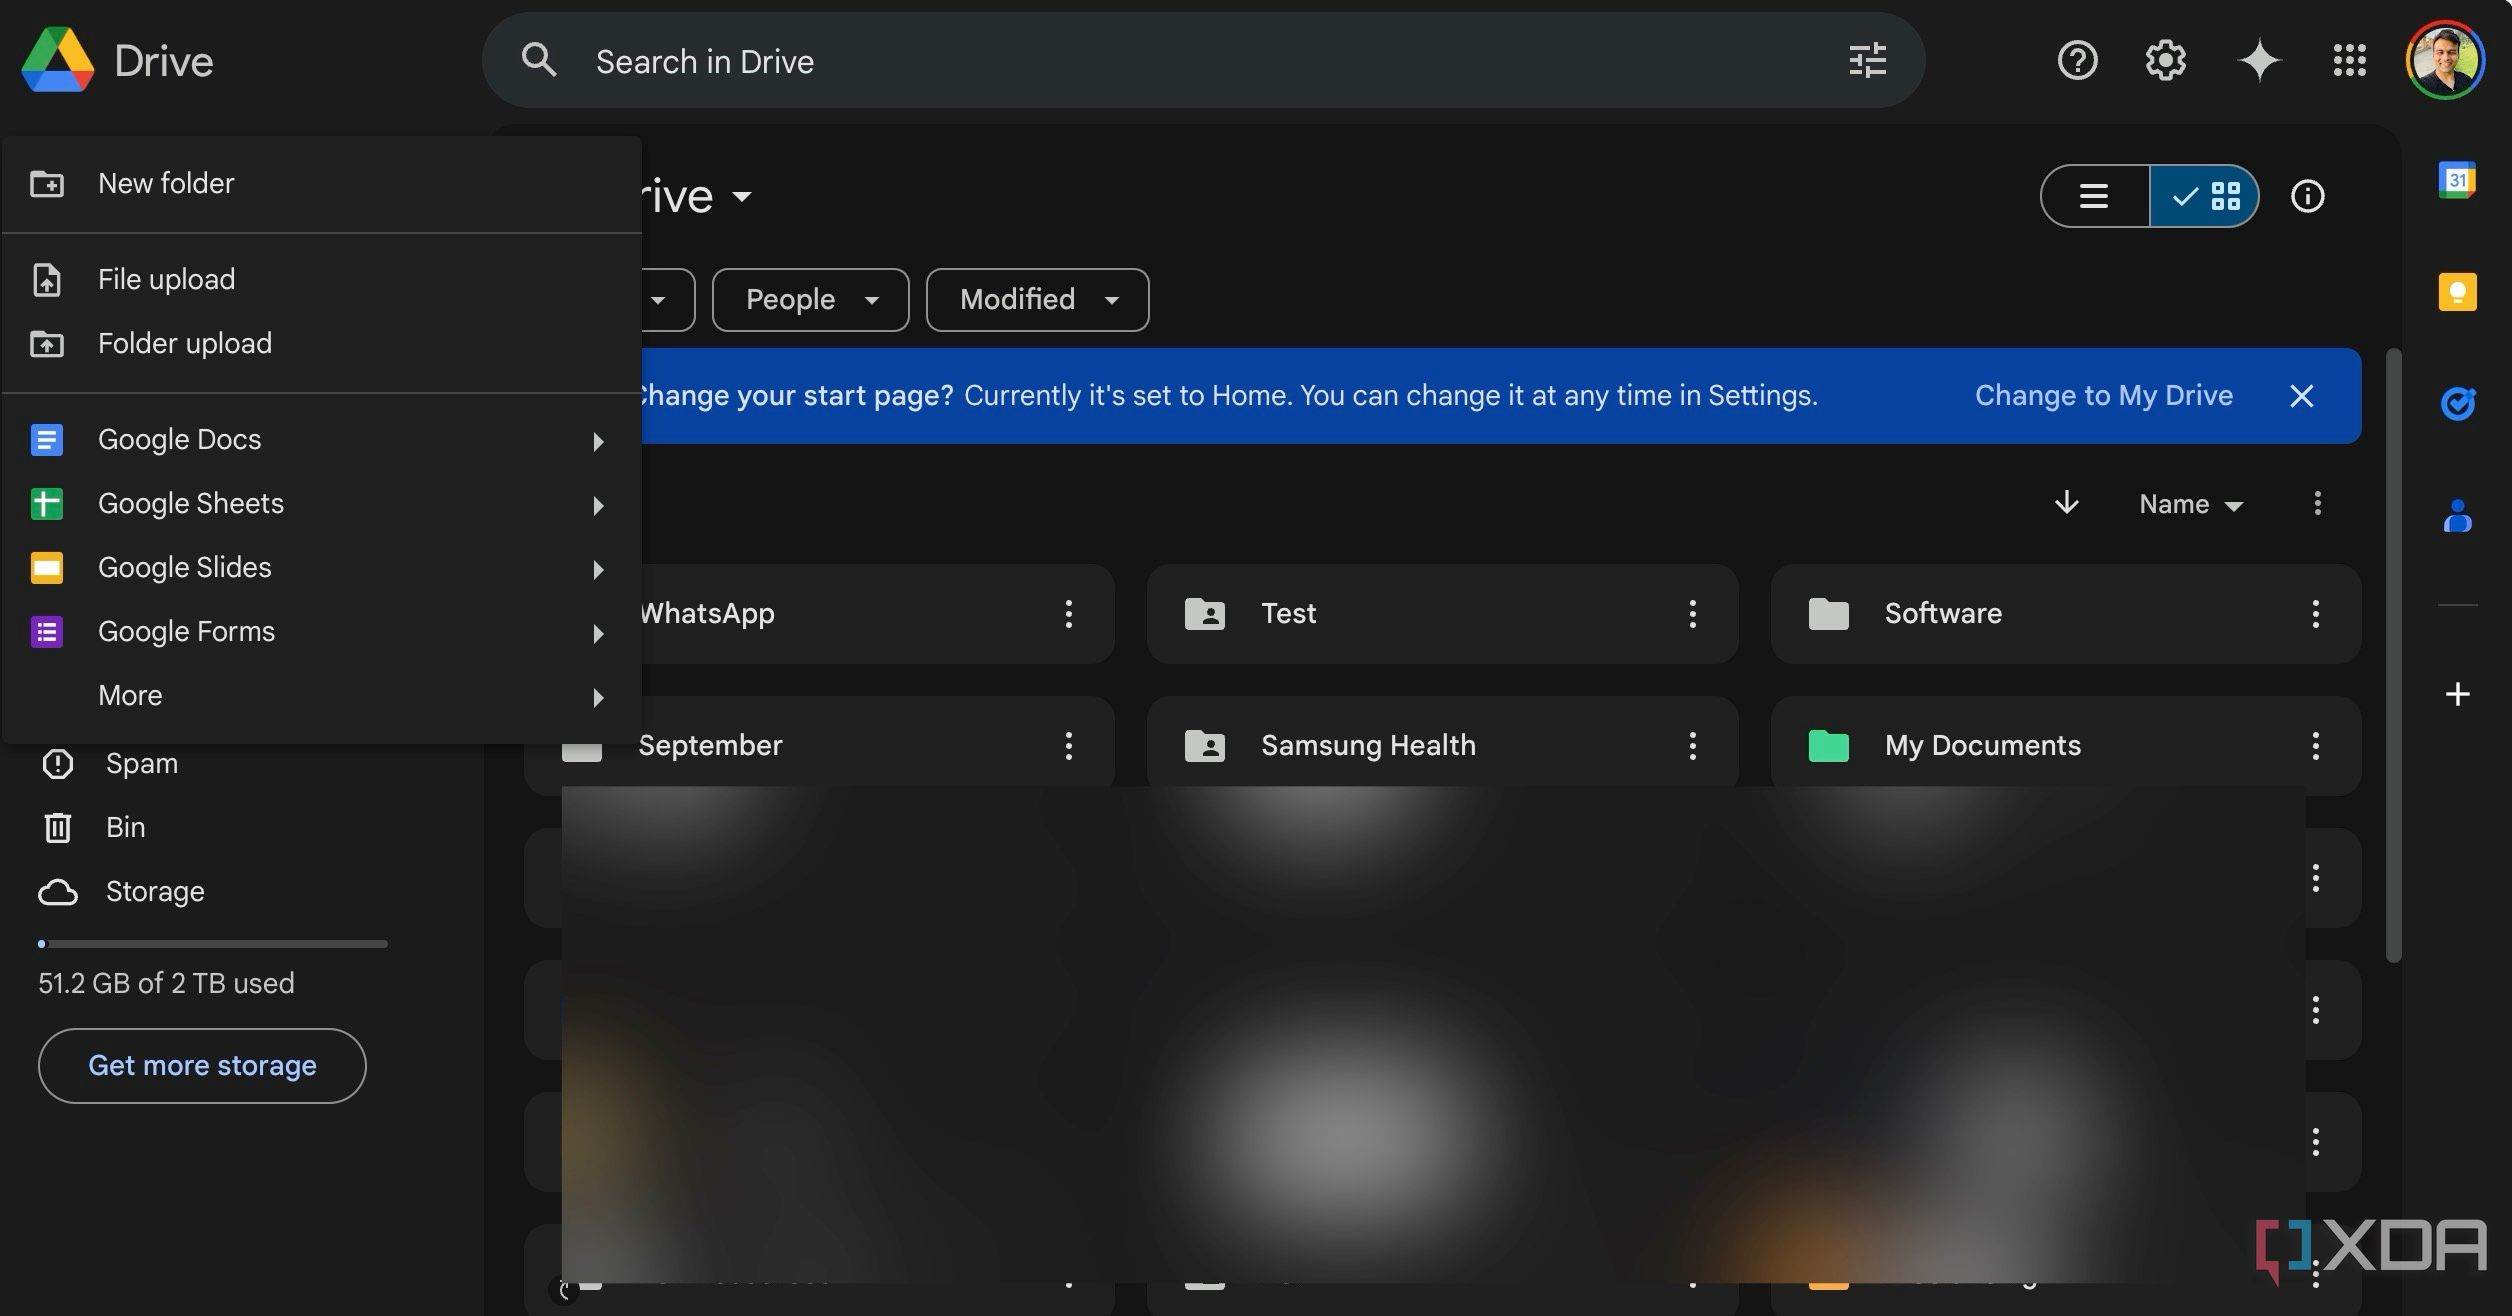The height and width of the screenshot is (1316, 2512).
Task: Click Change to My Drive link
Action: coord(2102,395)
